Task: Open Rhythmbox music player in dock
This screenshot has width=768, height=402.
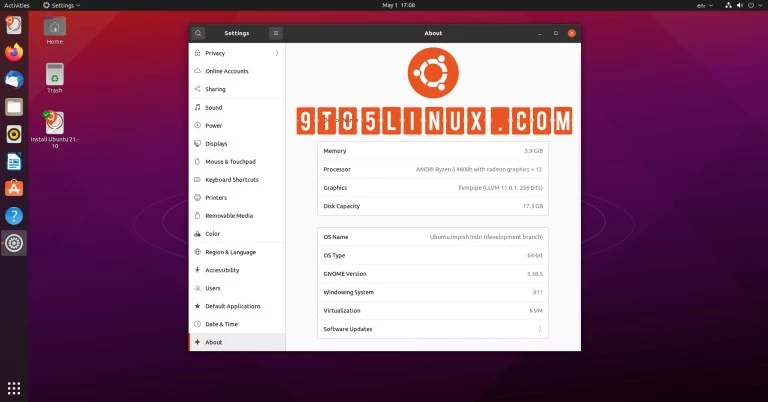Action: coord(14,134)
